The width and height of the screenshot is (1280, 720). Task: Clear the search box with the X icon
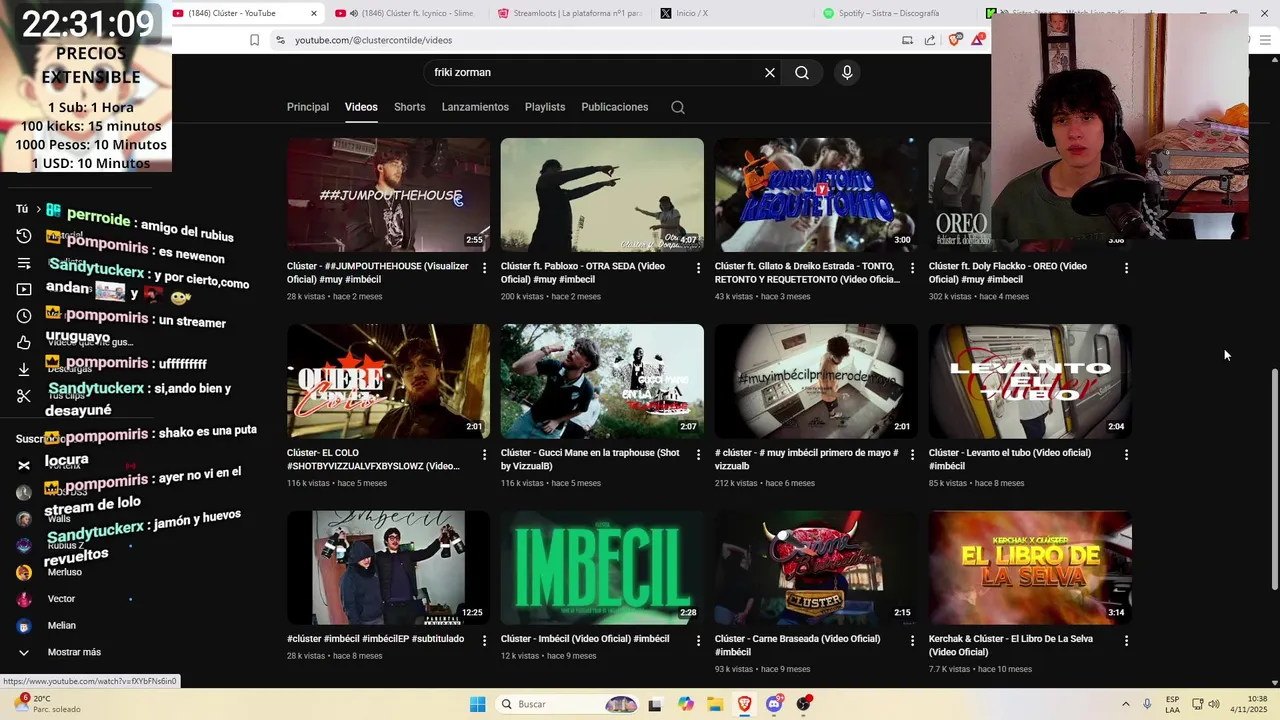tap(770, 73)
